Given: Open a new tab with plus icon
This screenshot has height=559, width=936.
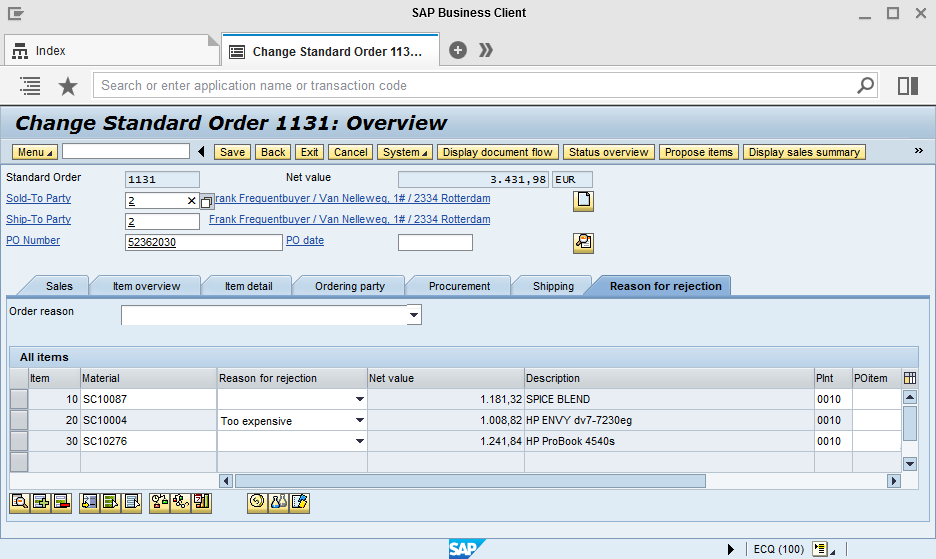Looking at the screenshot, I should tap(458, 50).
